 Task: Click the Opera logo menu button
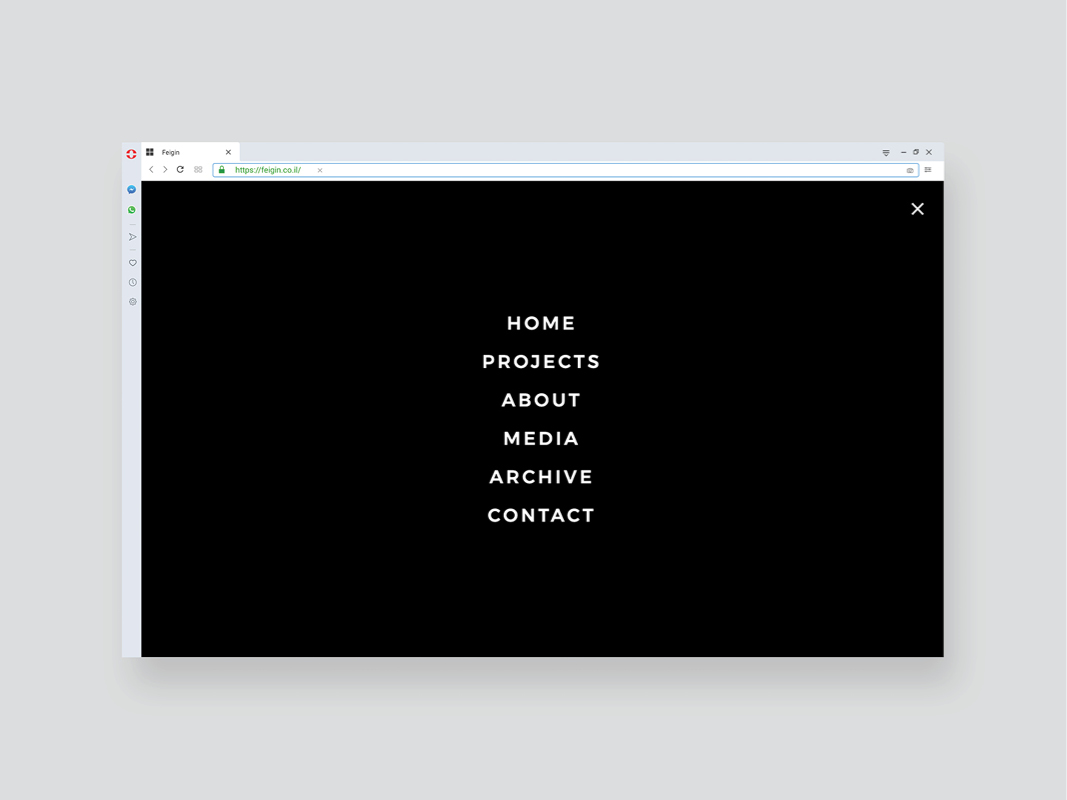click(131, 154)
